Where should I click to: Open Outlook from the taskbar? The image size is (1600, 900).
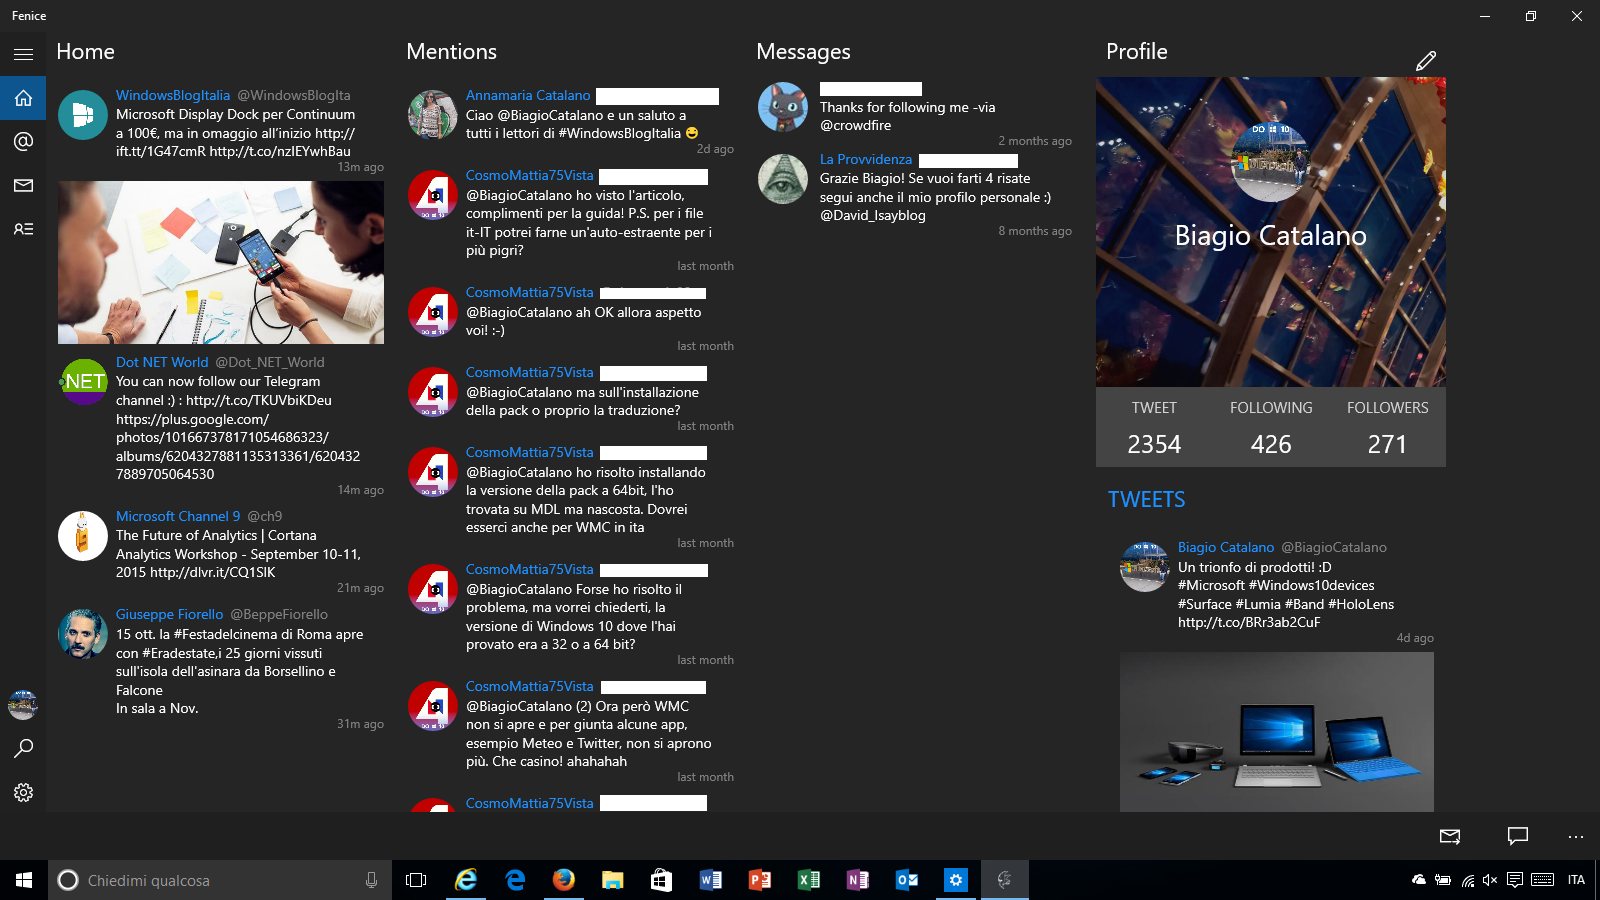(907, 880)
